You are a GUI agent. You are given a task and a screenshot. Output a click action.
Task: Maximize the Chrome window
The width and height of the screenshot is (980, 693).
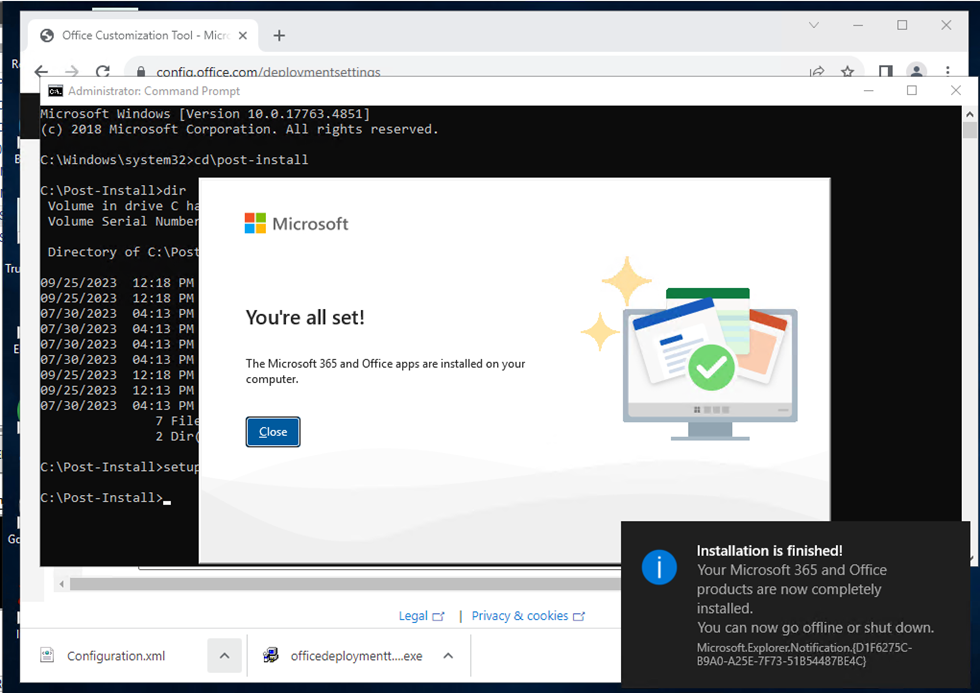pyautogui.click(x=902, y=25)
